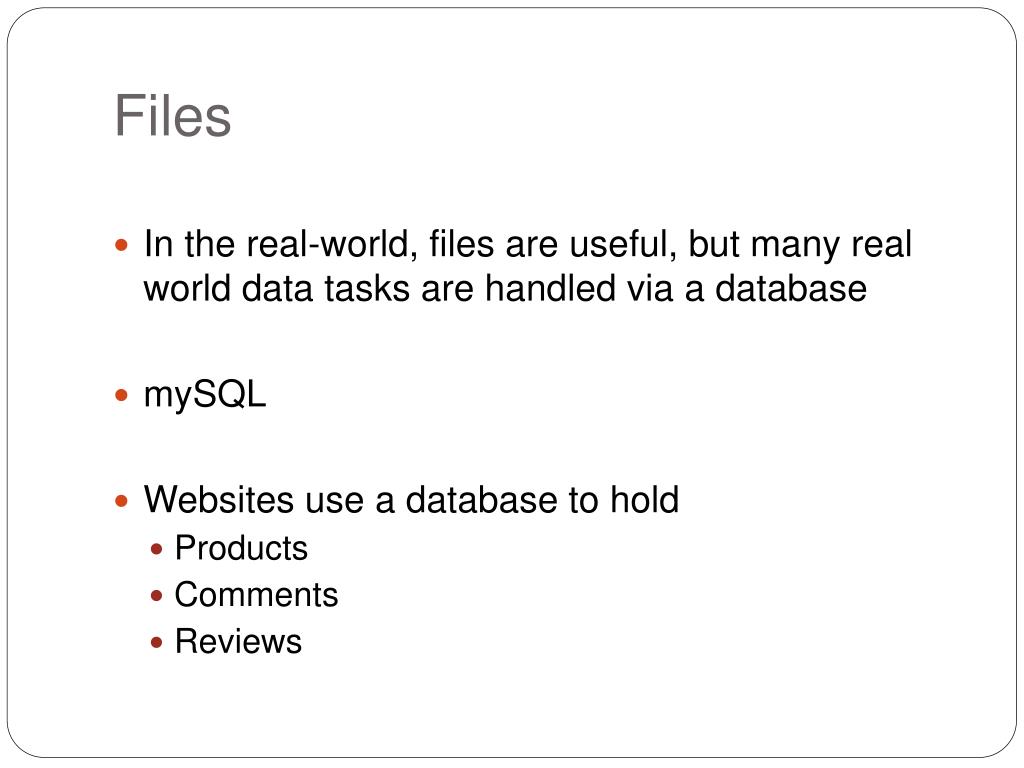Image resolution: width=1024 pixels, height=768 pixels.
Task: Click the word 'files' in first bullet
Action: point(462,244)
